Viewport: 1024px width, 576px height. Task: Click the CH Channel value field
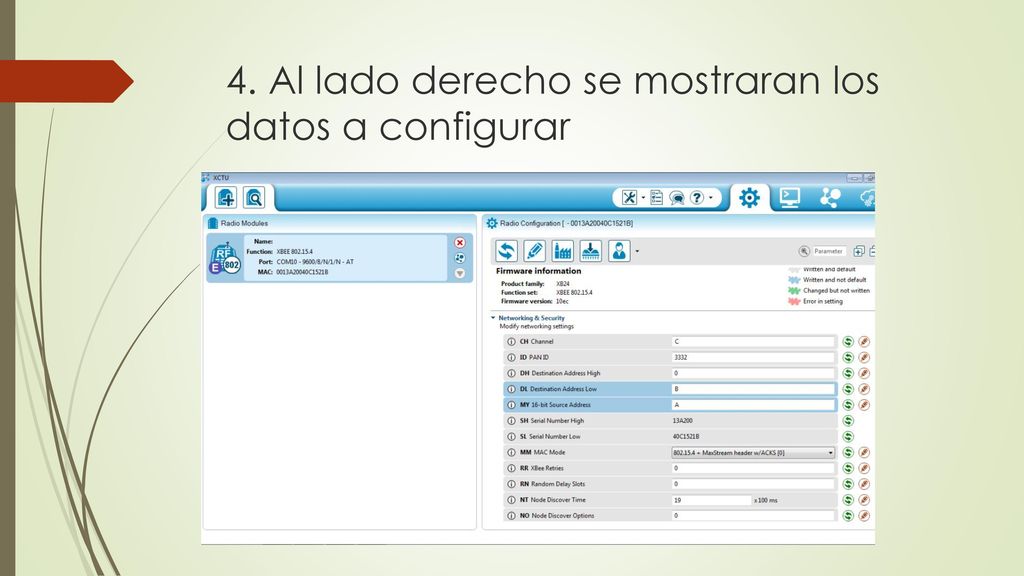754,342
